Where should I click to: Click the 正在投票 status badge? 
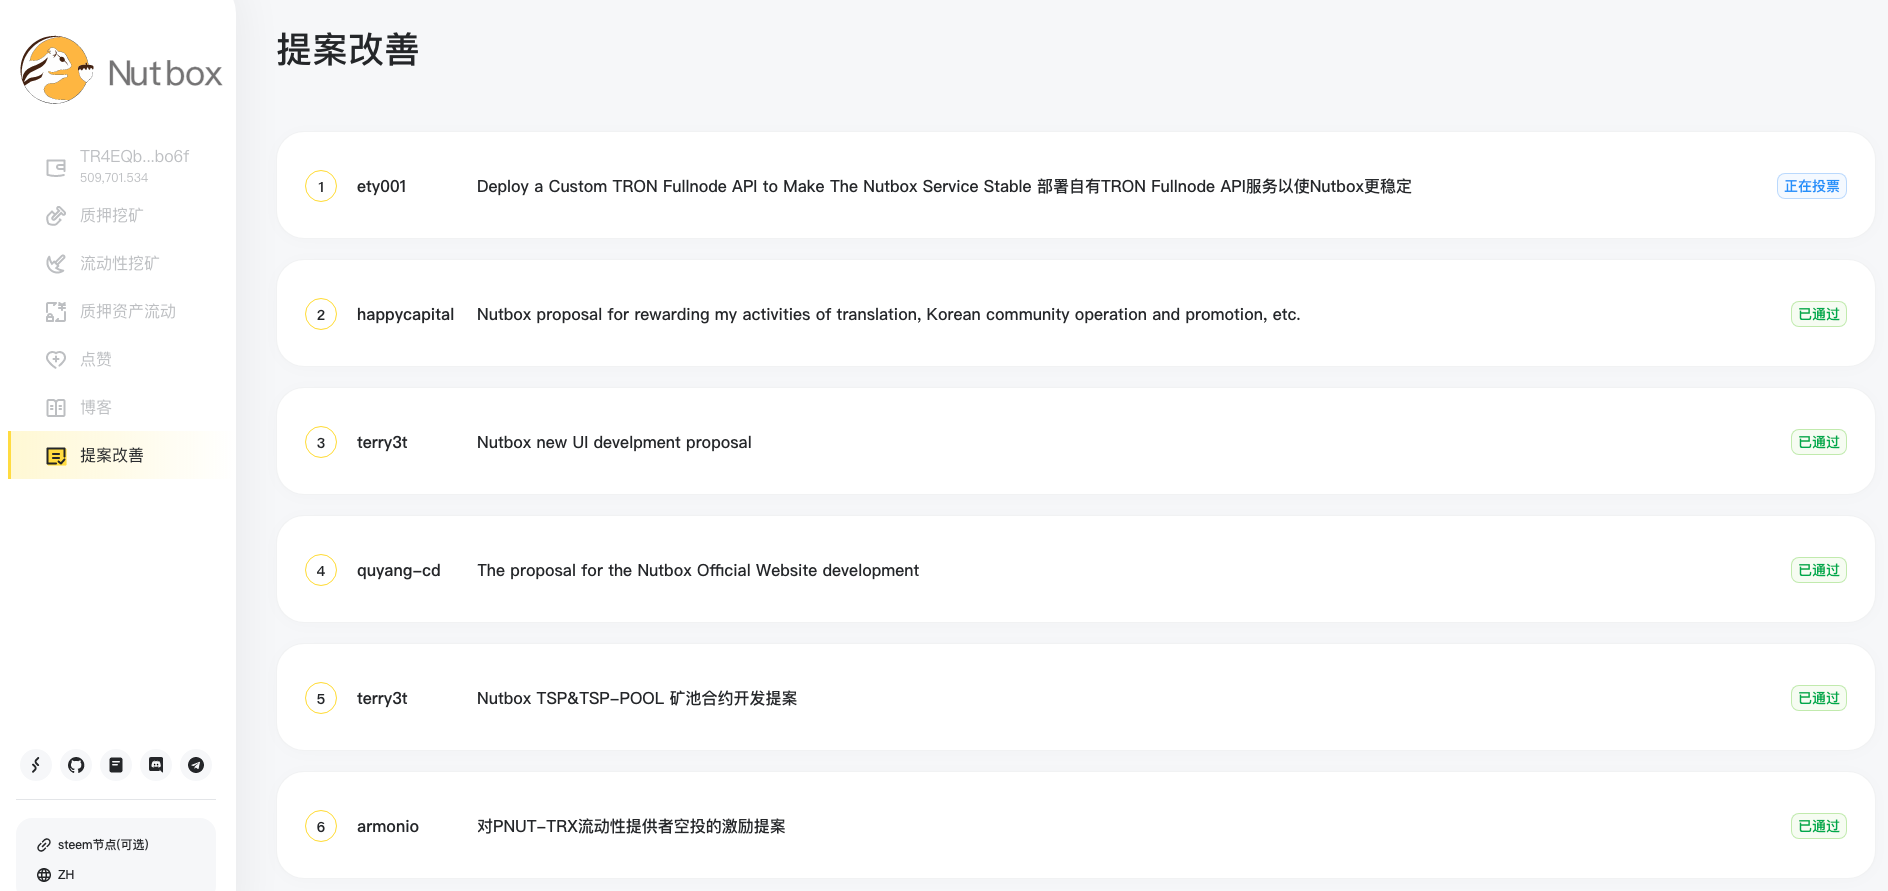click(x=1812, y=186)
